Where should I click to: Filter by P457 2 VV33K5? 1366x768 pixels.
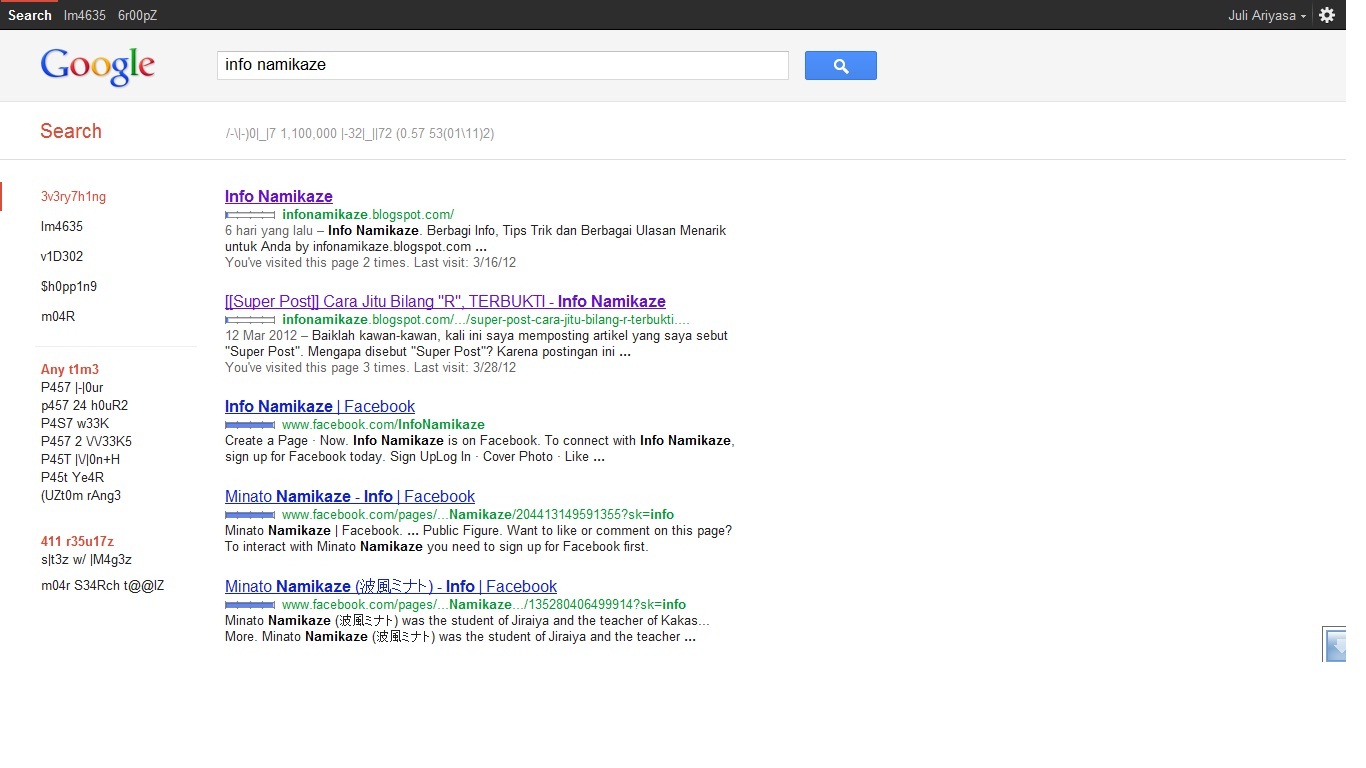86,442
